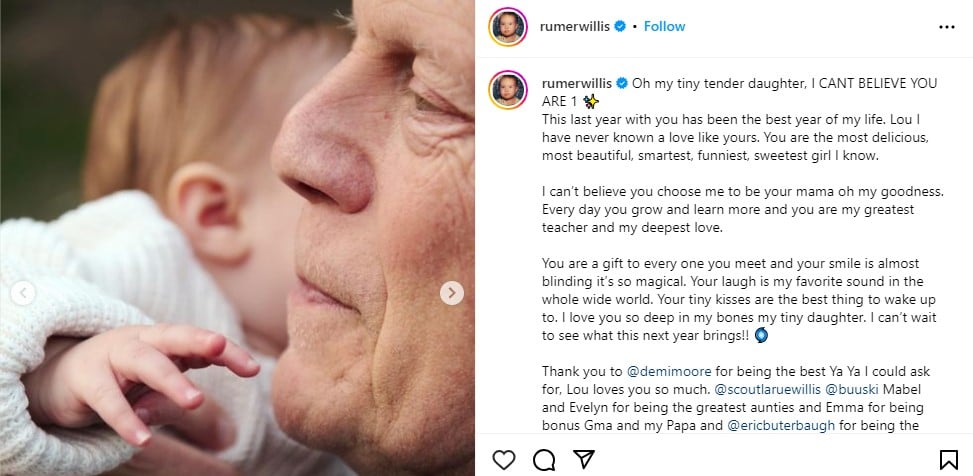The image size is (973, 476).
Task: Save post with the bookmark icon
Action: point(948,459)
